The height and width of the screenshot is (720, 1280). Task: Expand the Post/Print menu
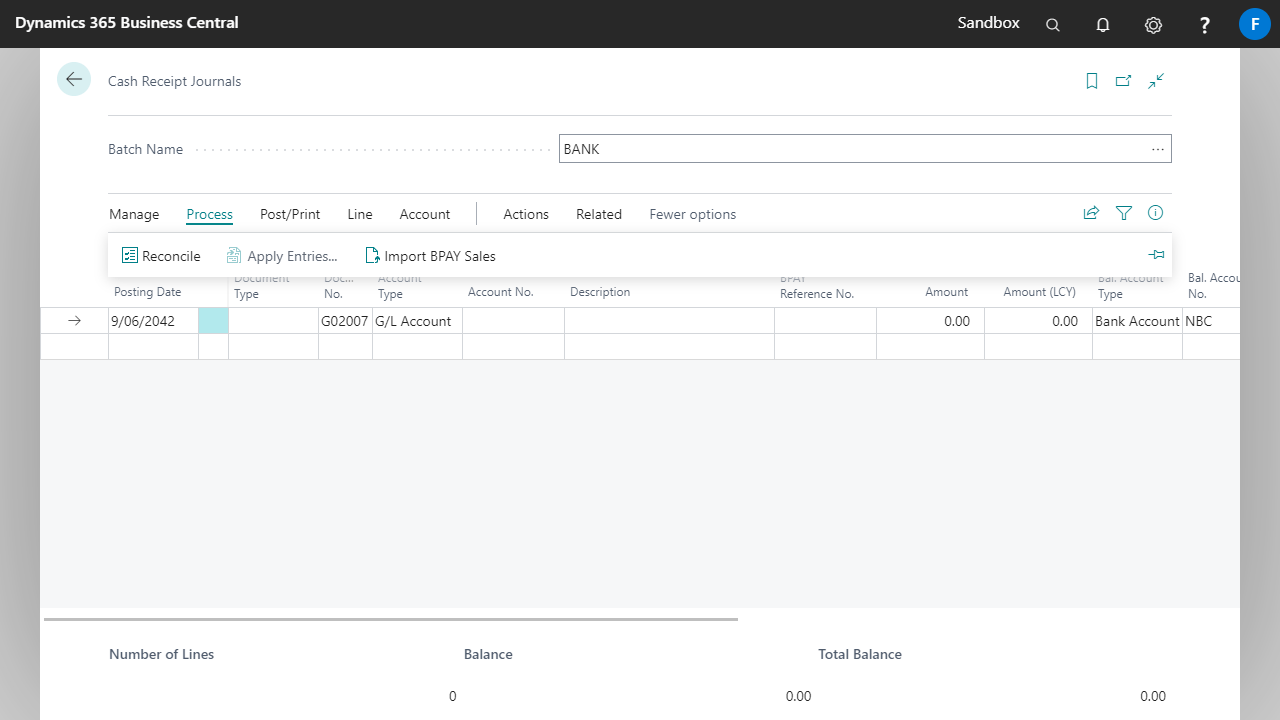290,214
